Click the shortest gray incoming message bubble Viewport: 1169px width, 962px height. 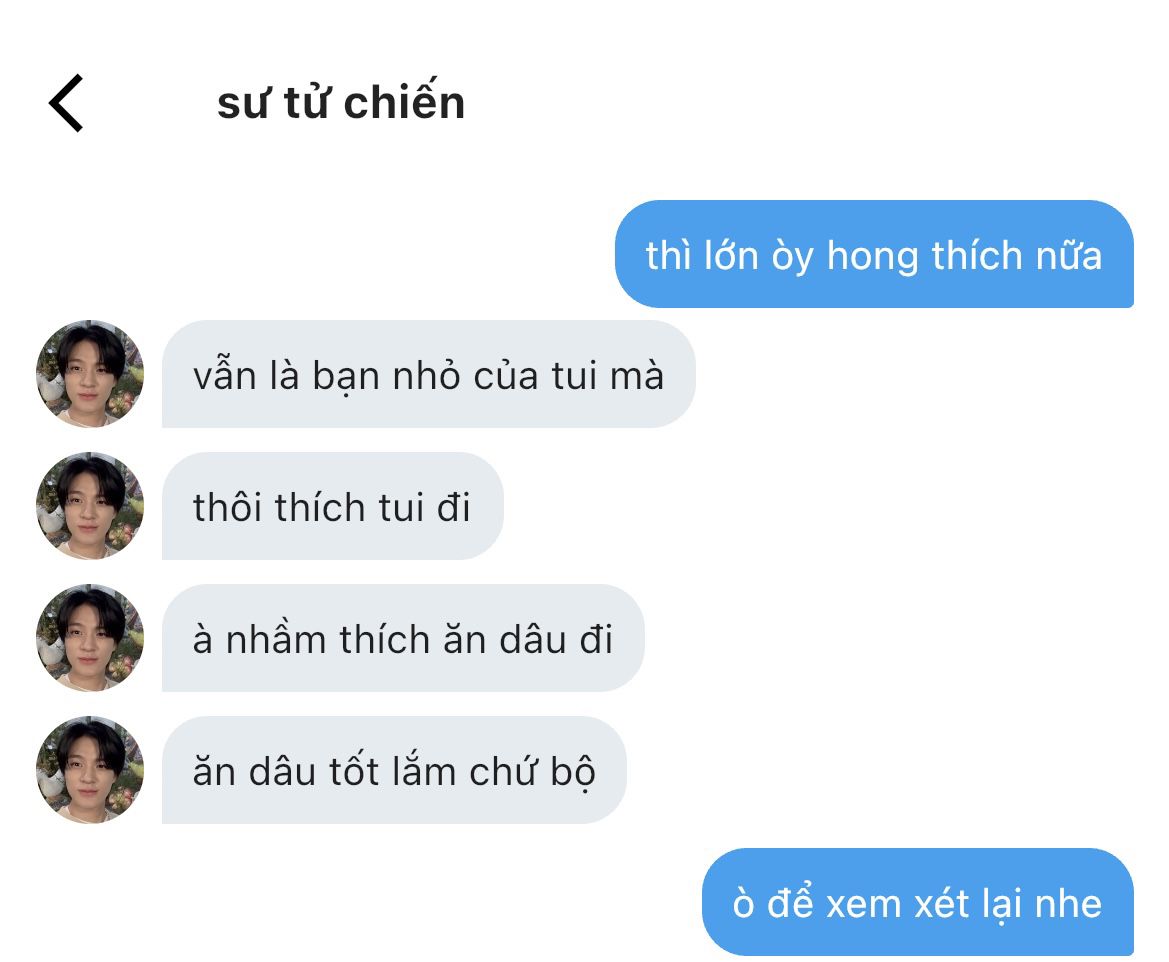click(333, 506)
